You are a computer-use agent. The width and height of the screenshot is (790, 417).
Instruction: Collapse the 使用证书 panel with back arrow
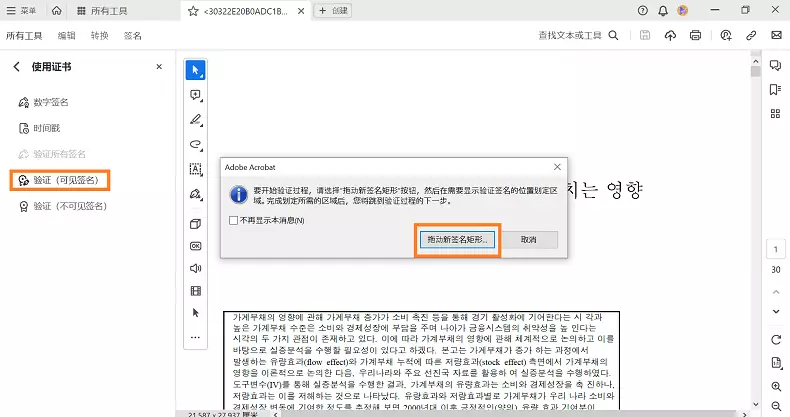[16, 67]
